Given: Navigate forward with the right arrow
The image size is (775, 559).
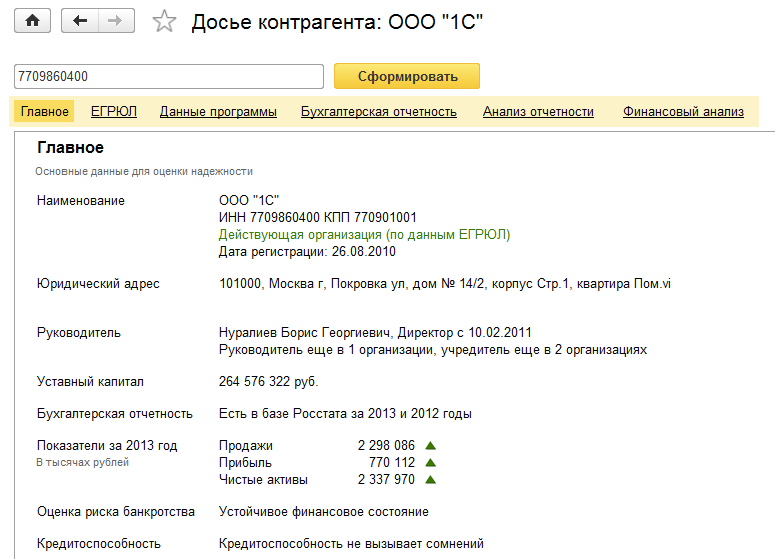Looking at the screenshot, I should (x=116, y=21).
